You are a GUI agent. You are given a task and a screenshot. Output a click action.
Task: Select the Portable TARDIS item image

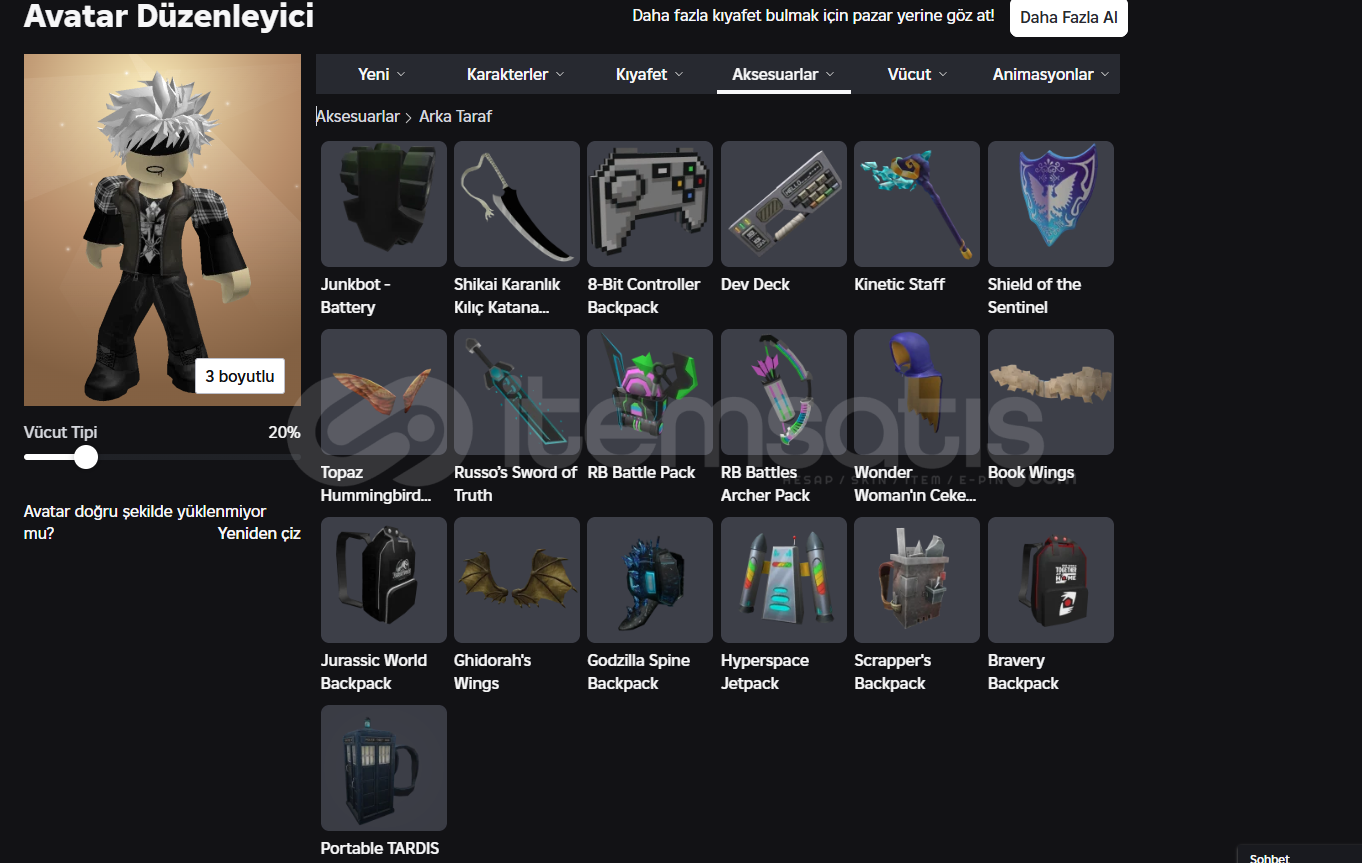384,768
